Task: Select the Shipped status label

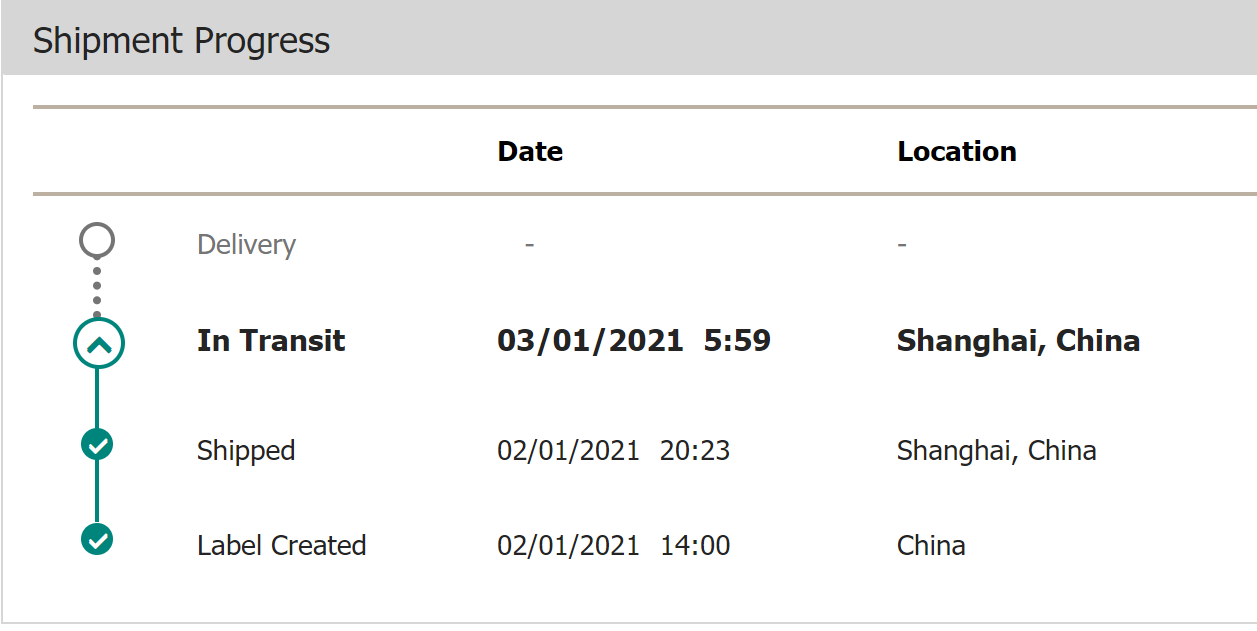Action: (246, 451)
